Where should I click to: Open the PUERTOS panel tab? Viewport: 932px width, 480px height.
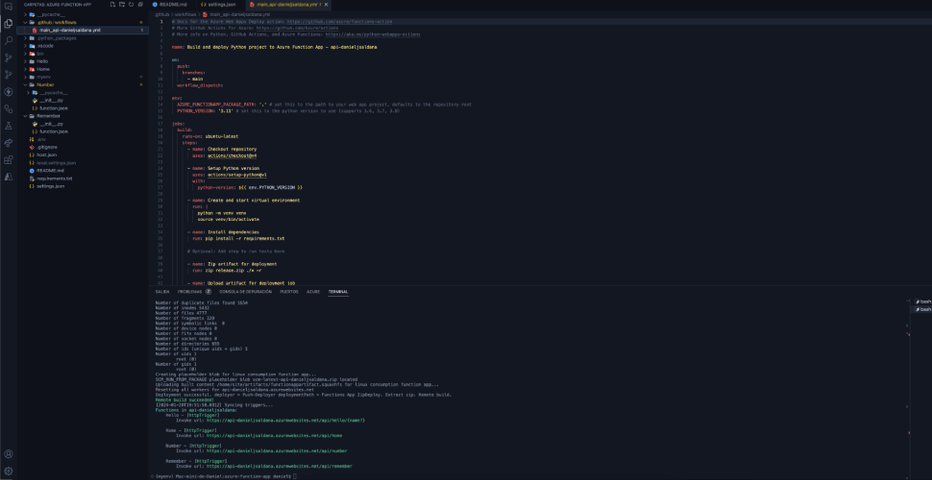289,292
